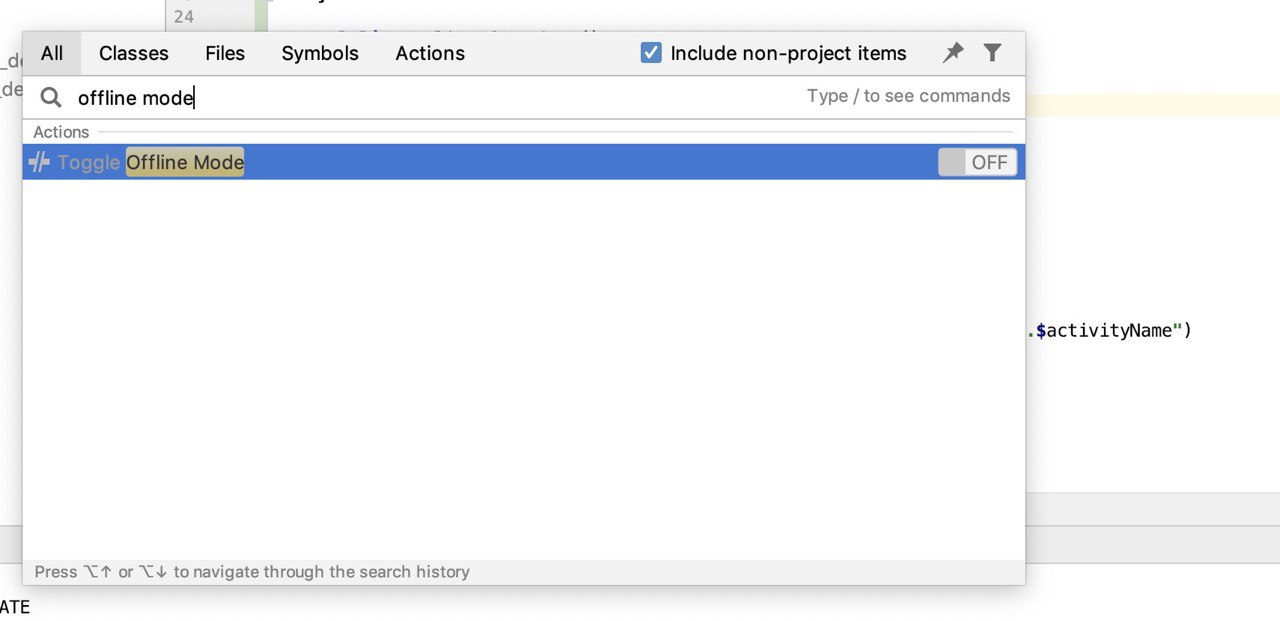Go to the Actions tab

430,53
